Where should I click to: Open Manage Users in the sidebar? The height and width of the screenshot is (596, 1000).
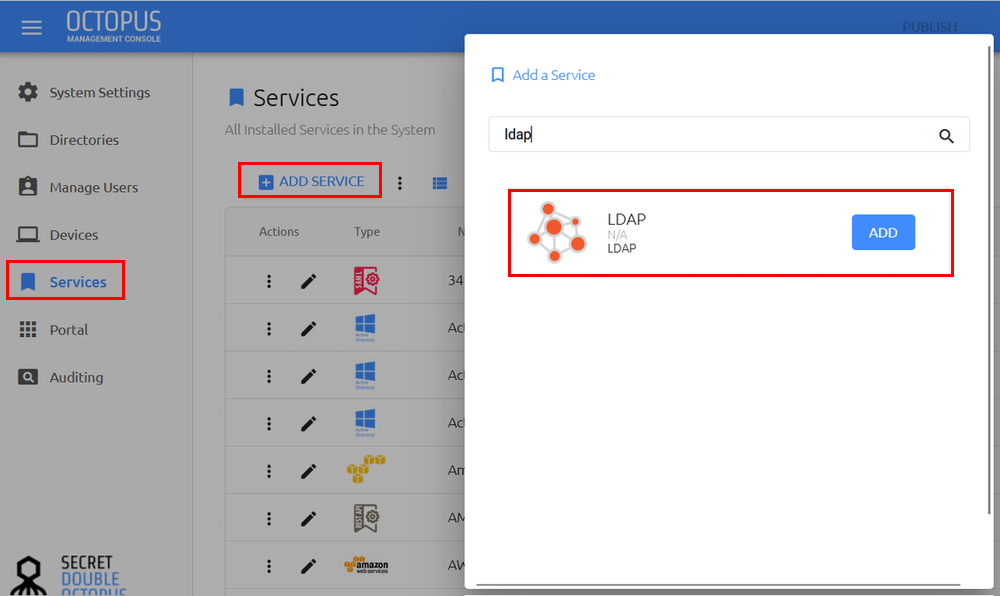78,187
